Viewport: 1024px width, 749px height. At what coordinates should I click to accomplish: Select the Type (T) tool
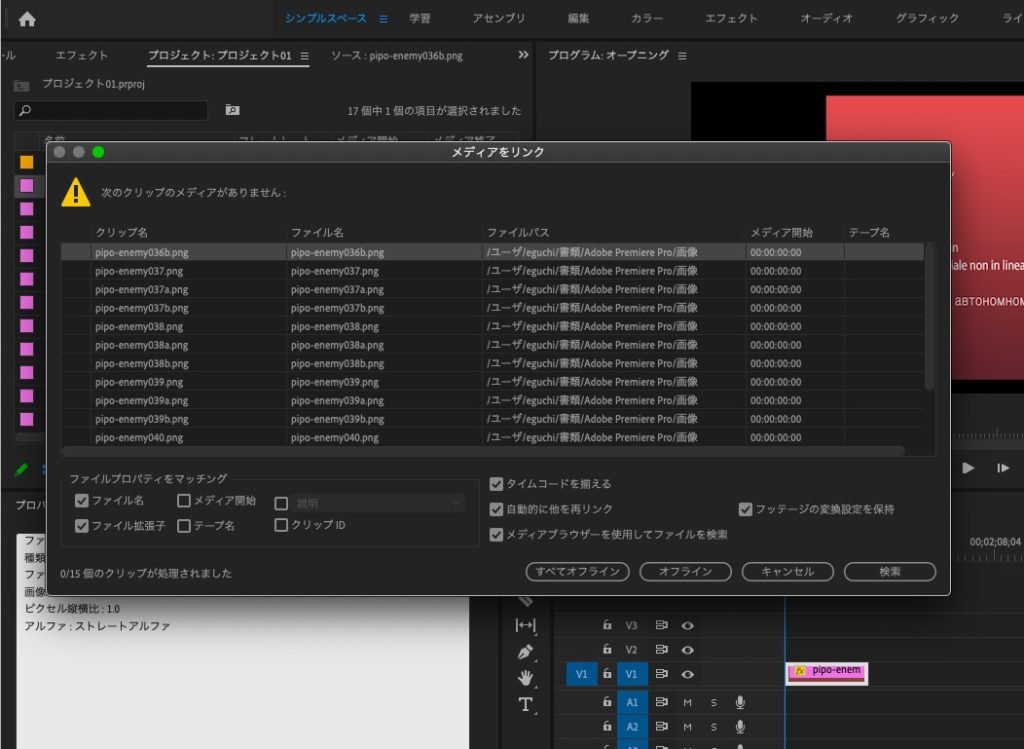[x=526, y=704]
